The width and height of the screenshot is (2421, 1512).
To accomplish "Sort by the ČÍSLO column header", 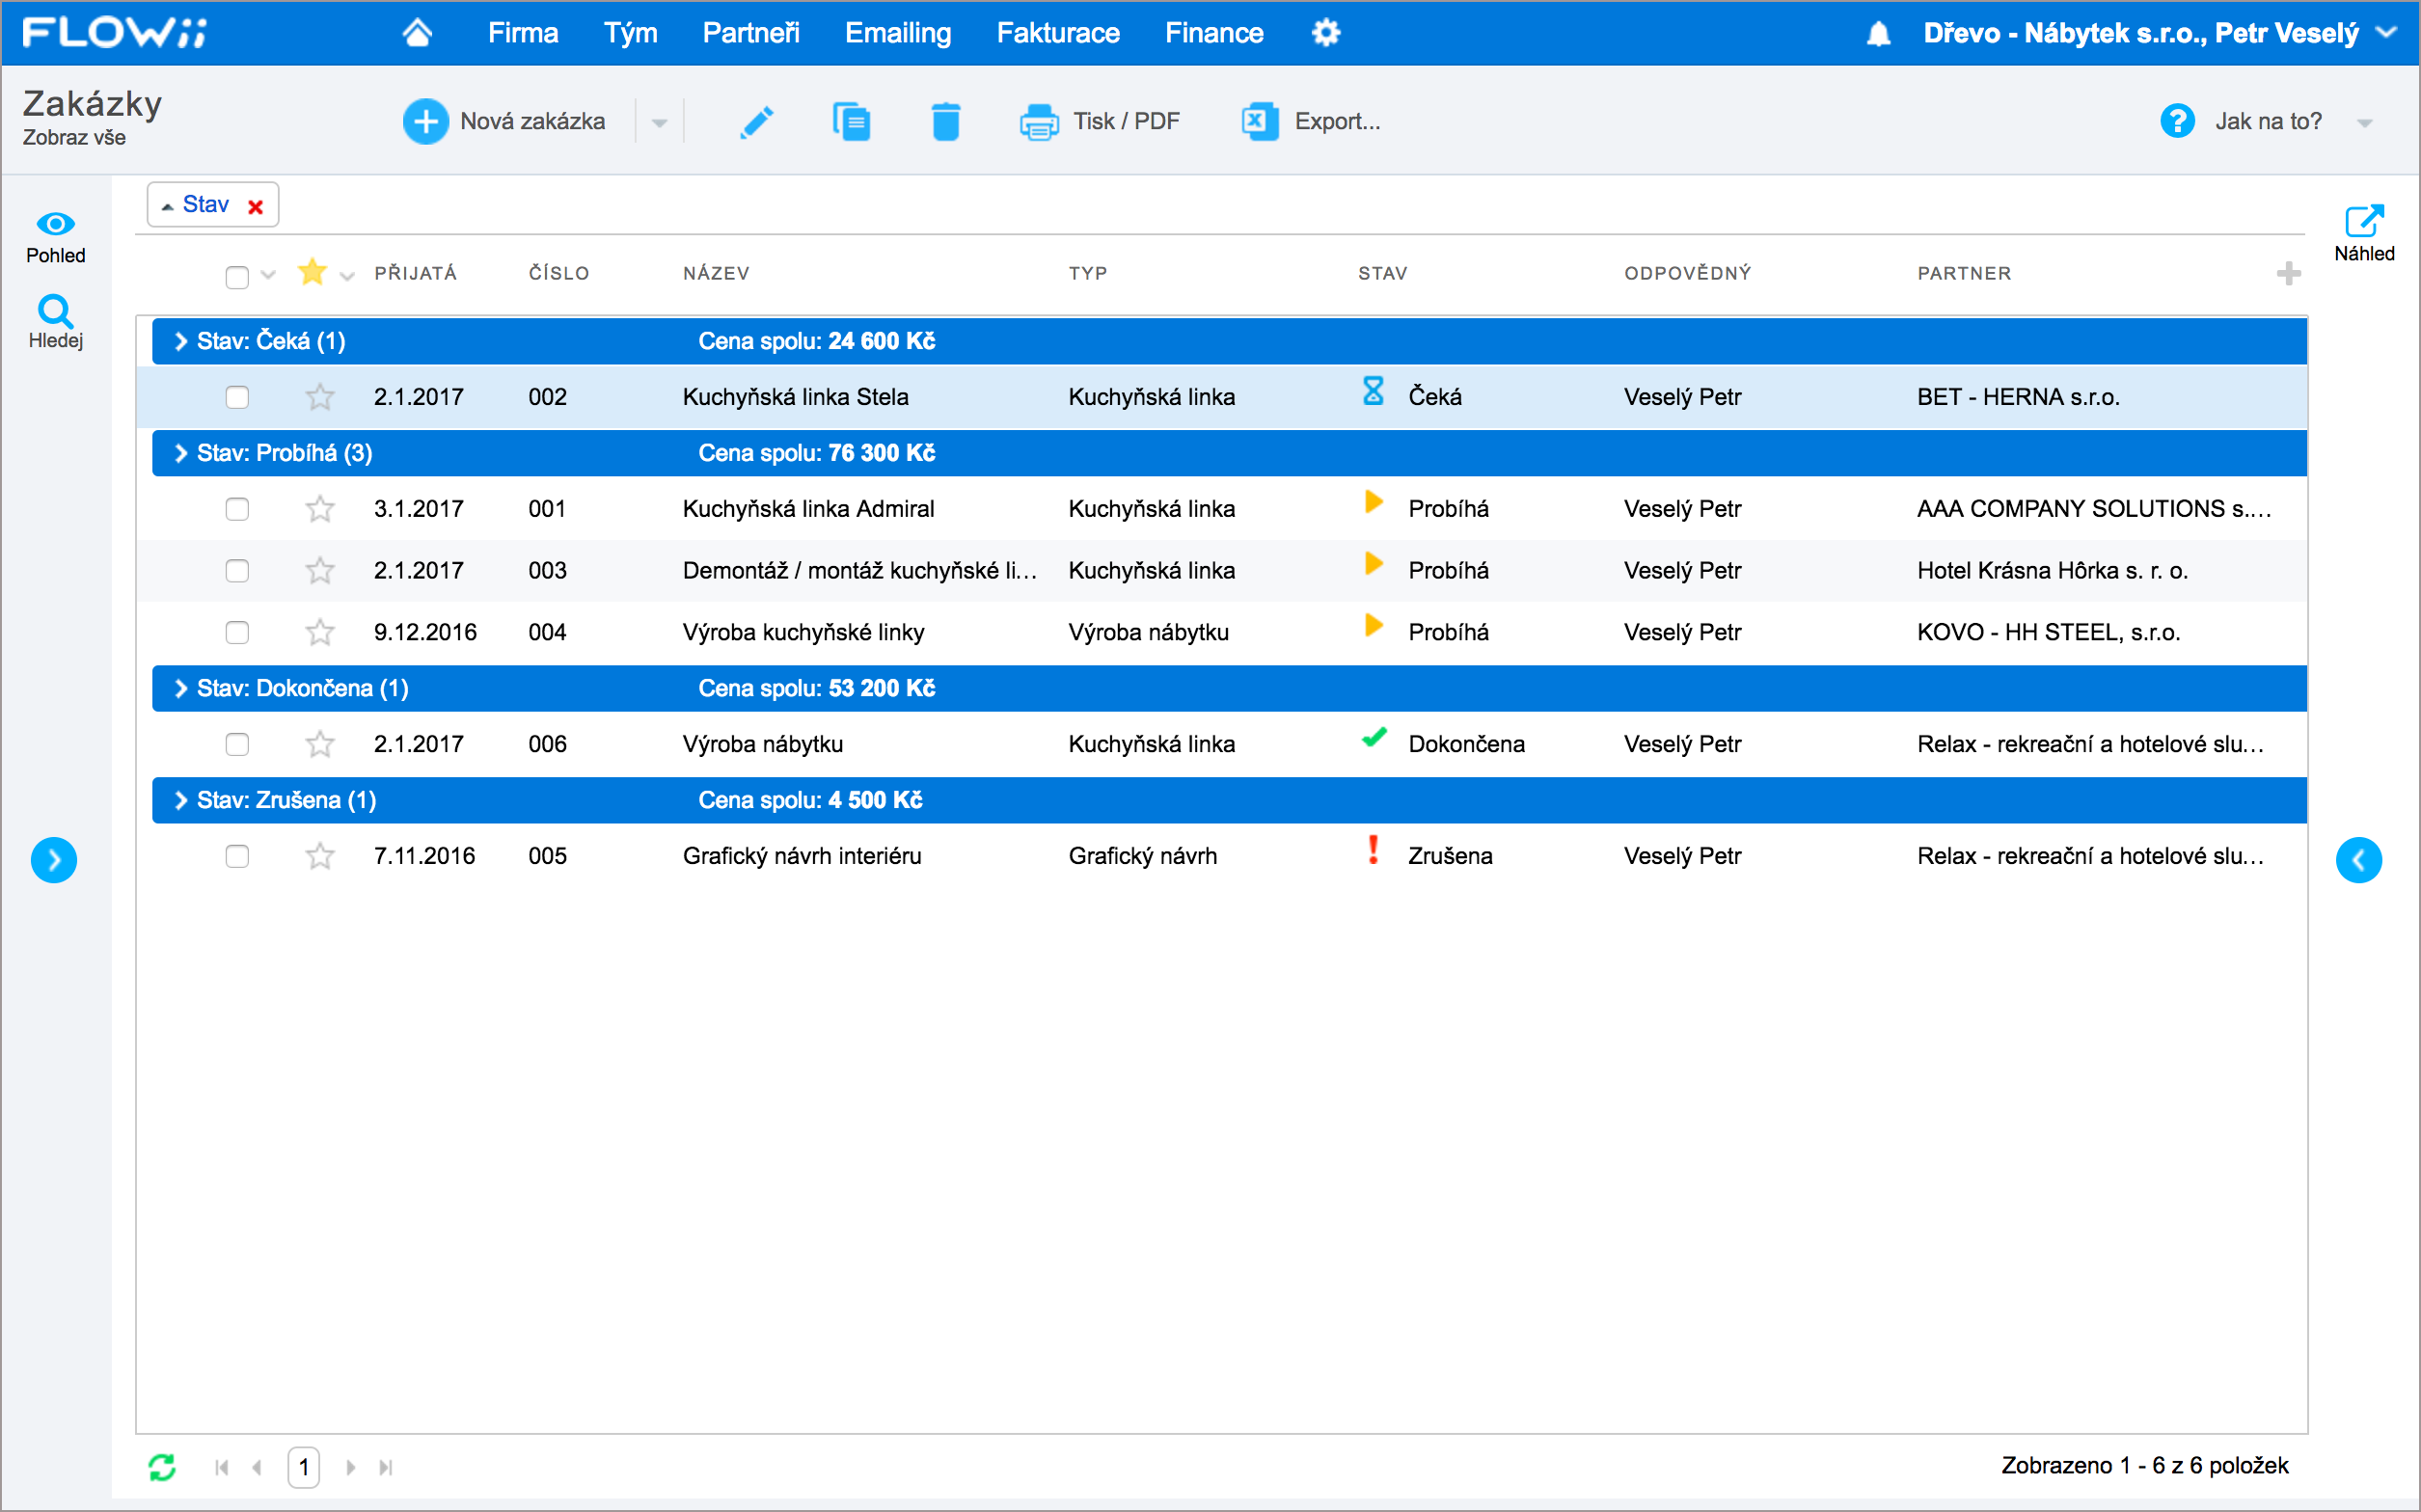I will click(559, 273).
